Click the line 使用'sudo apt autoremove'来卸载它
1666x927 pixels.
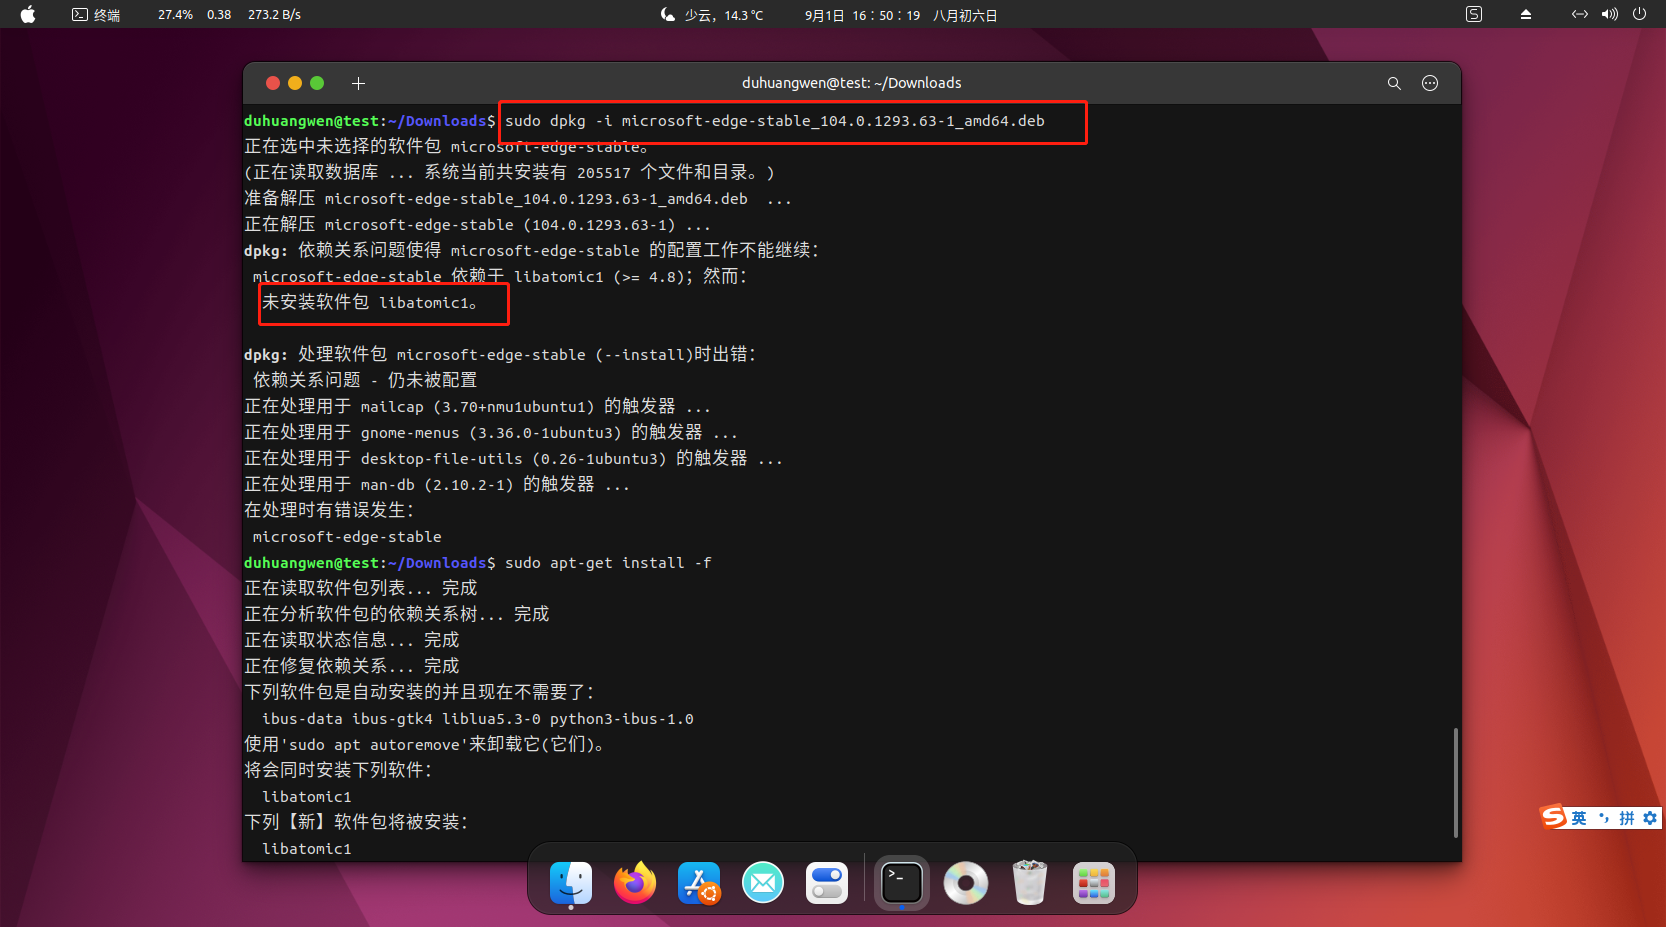tap(424, 744)
